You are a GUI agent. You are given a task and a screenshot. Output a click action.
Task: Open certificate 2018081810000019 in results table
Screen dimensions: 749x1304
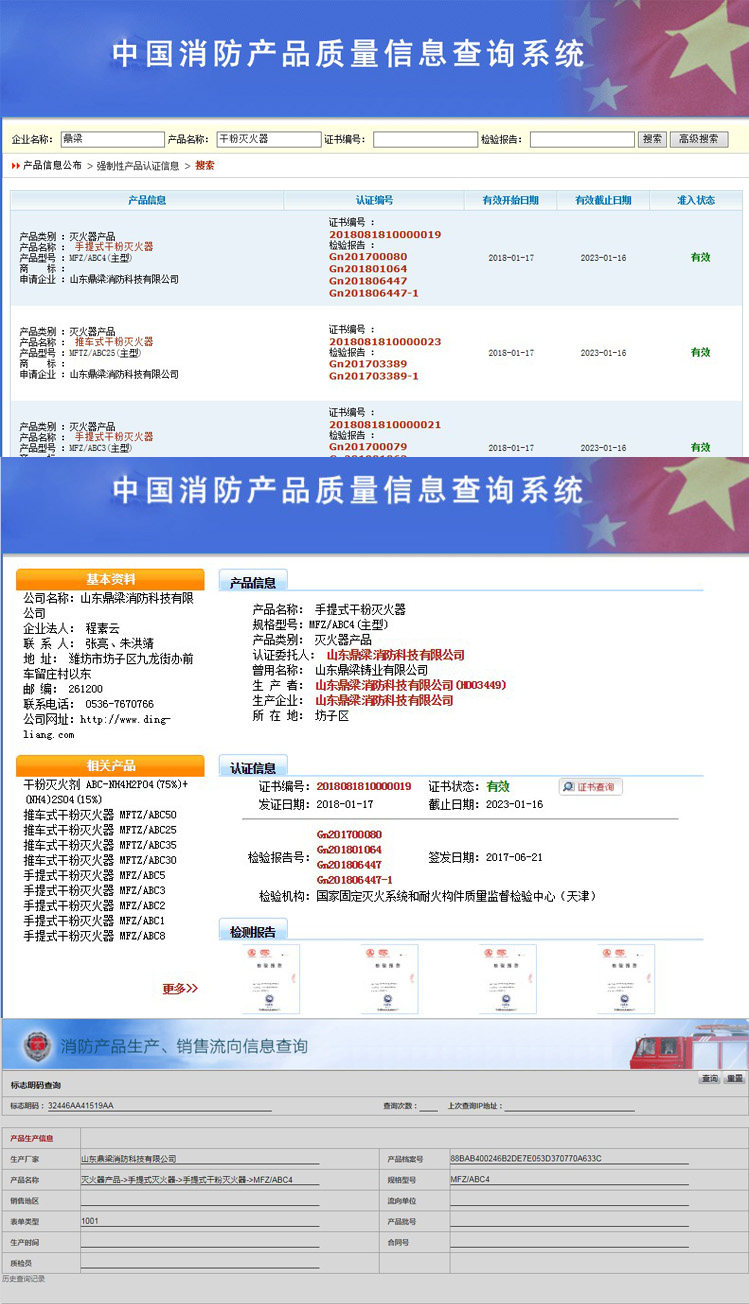(x=385, y=235)
